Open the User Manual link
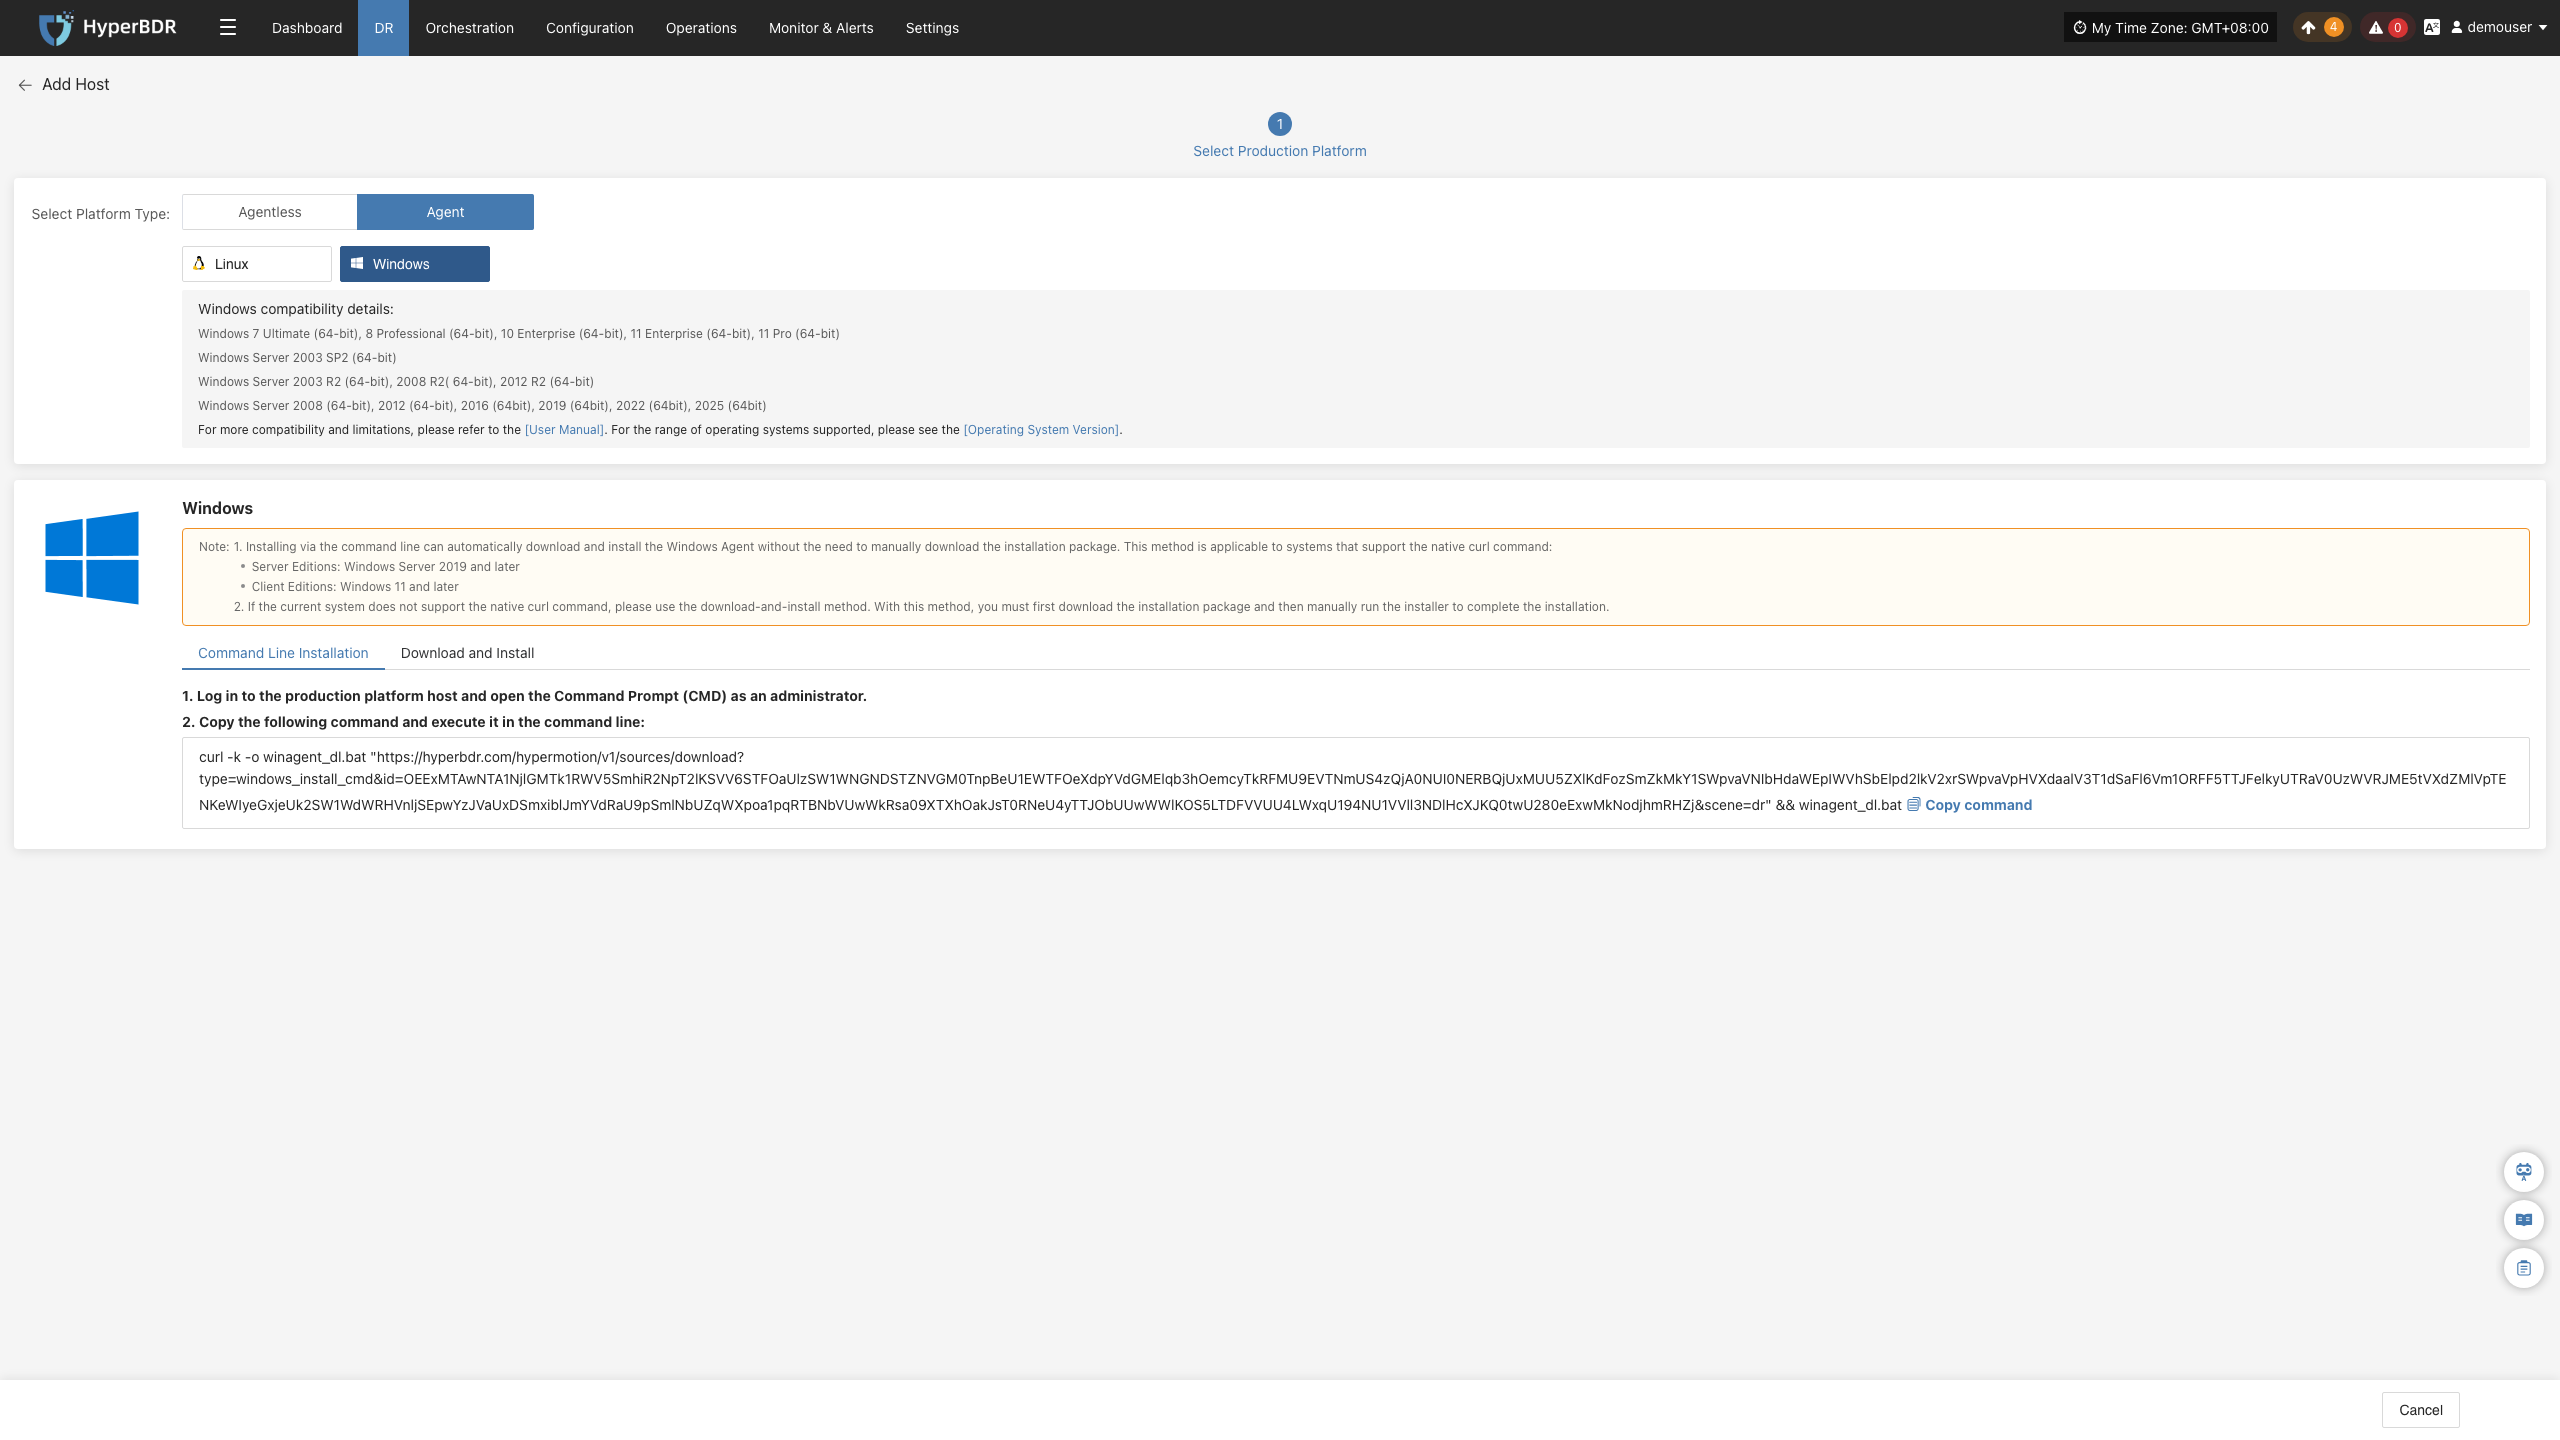Image resolution: width=2560 pixels, height=1440 pixels. click(564, 430)
